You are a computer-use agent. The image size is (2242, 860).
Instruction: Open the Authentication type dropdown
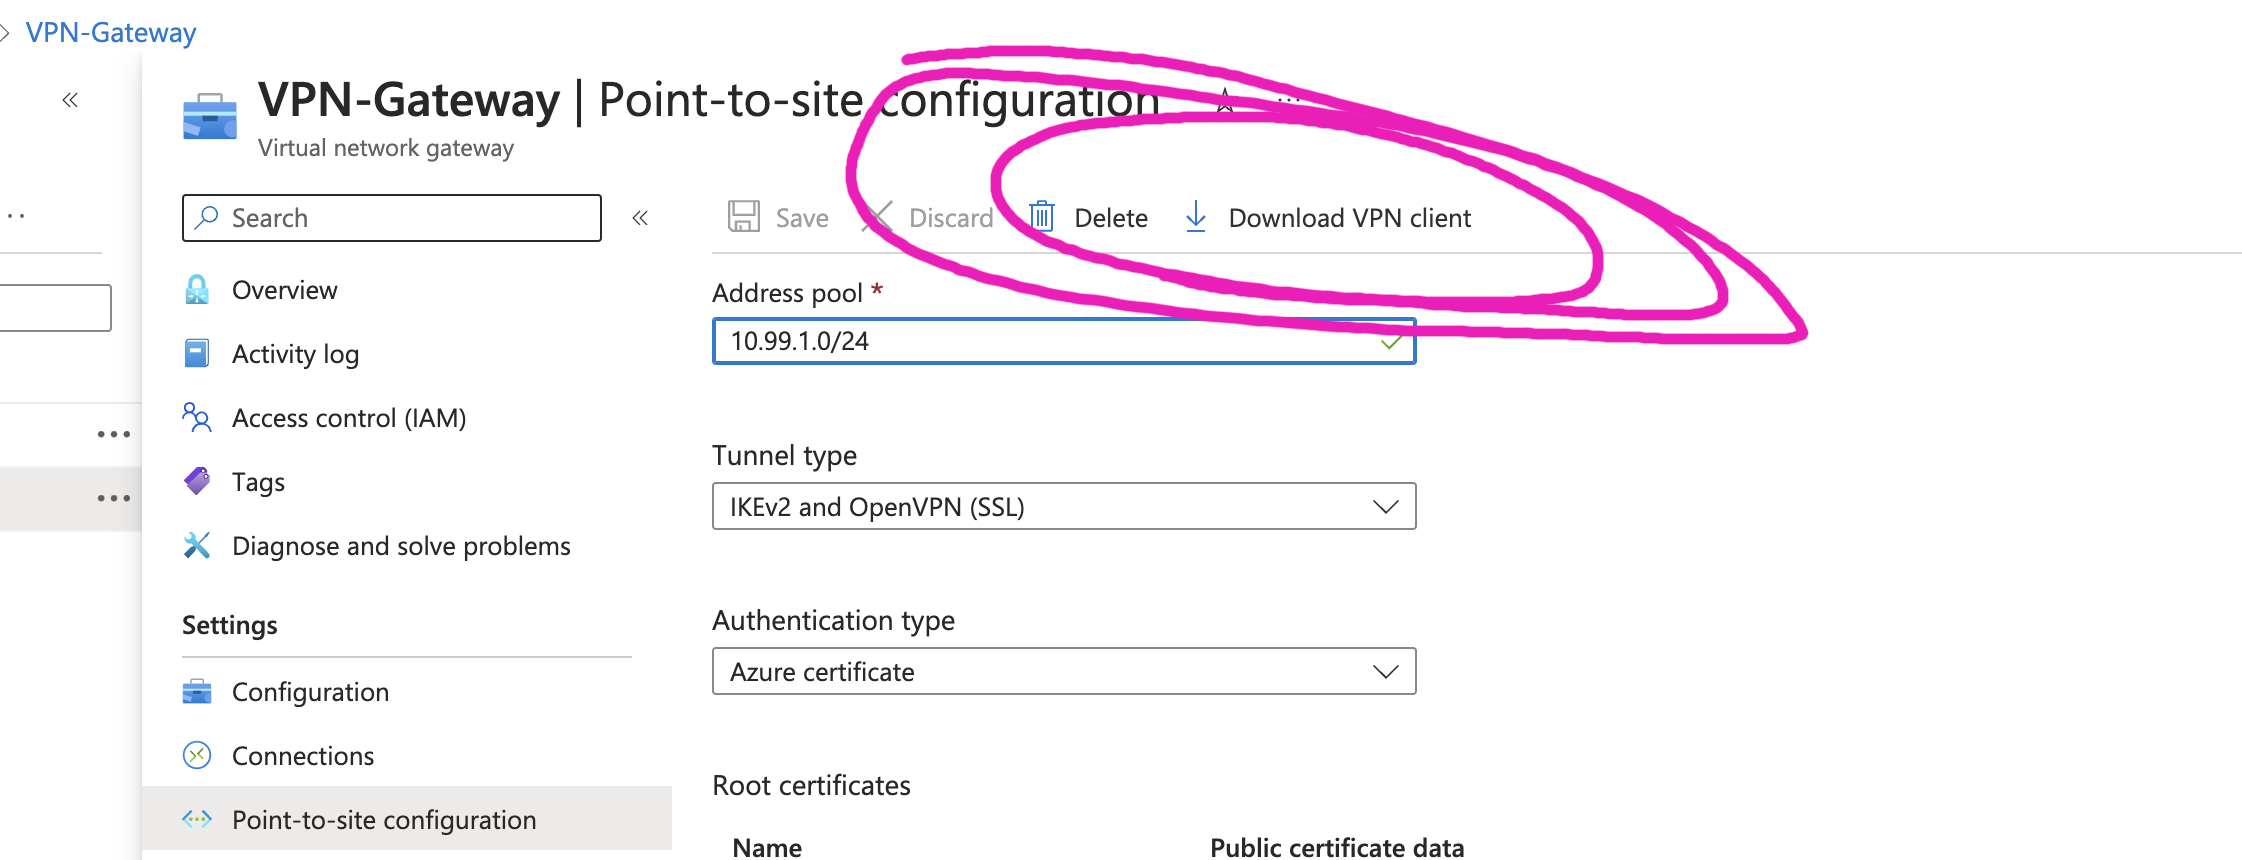(1064, 671)
